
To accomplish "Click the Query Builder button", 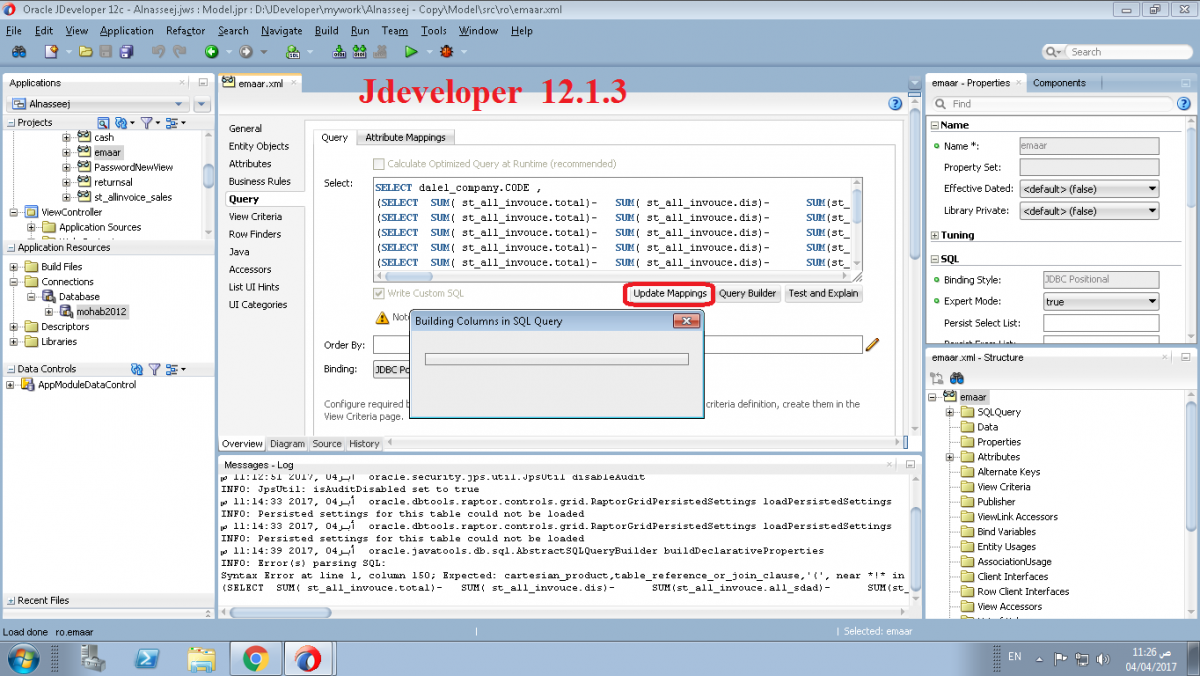I will tap(746, 293).
